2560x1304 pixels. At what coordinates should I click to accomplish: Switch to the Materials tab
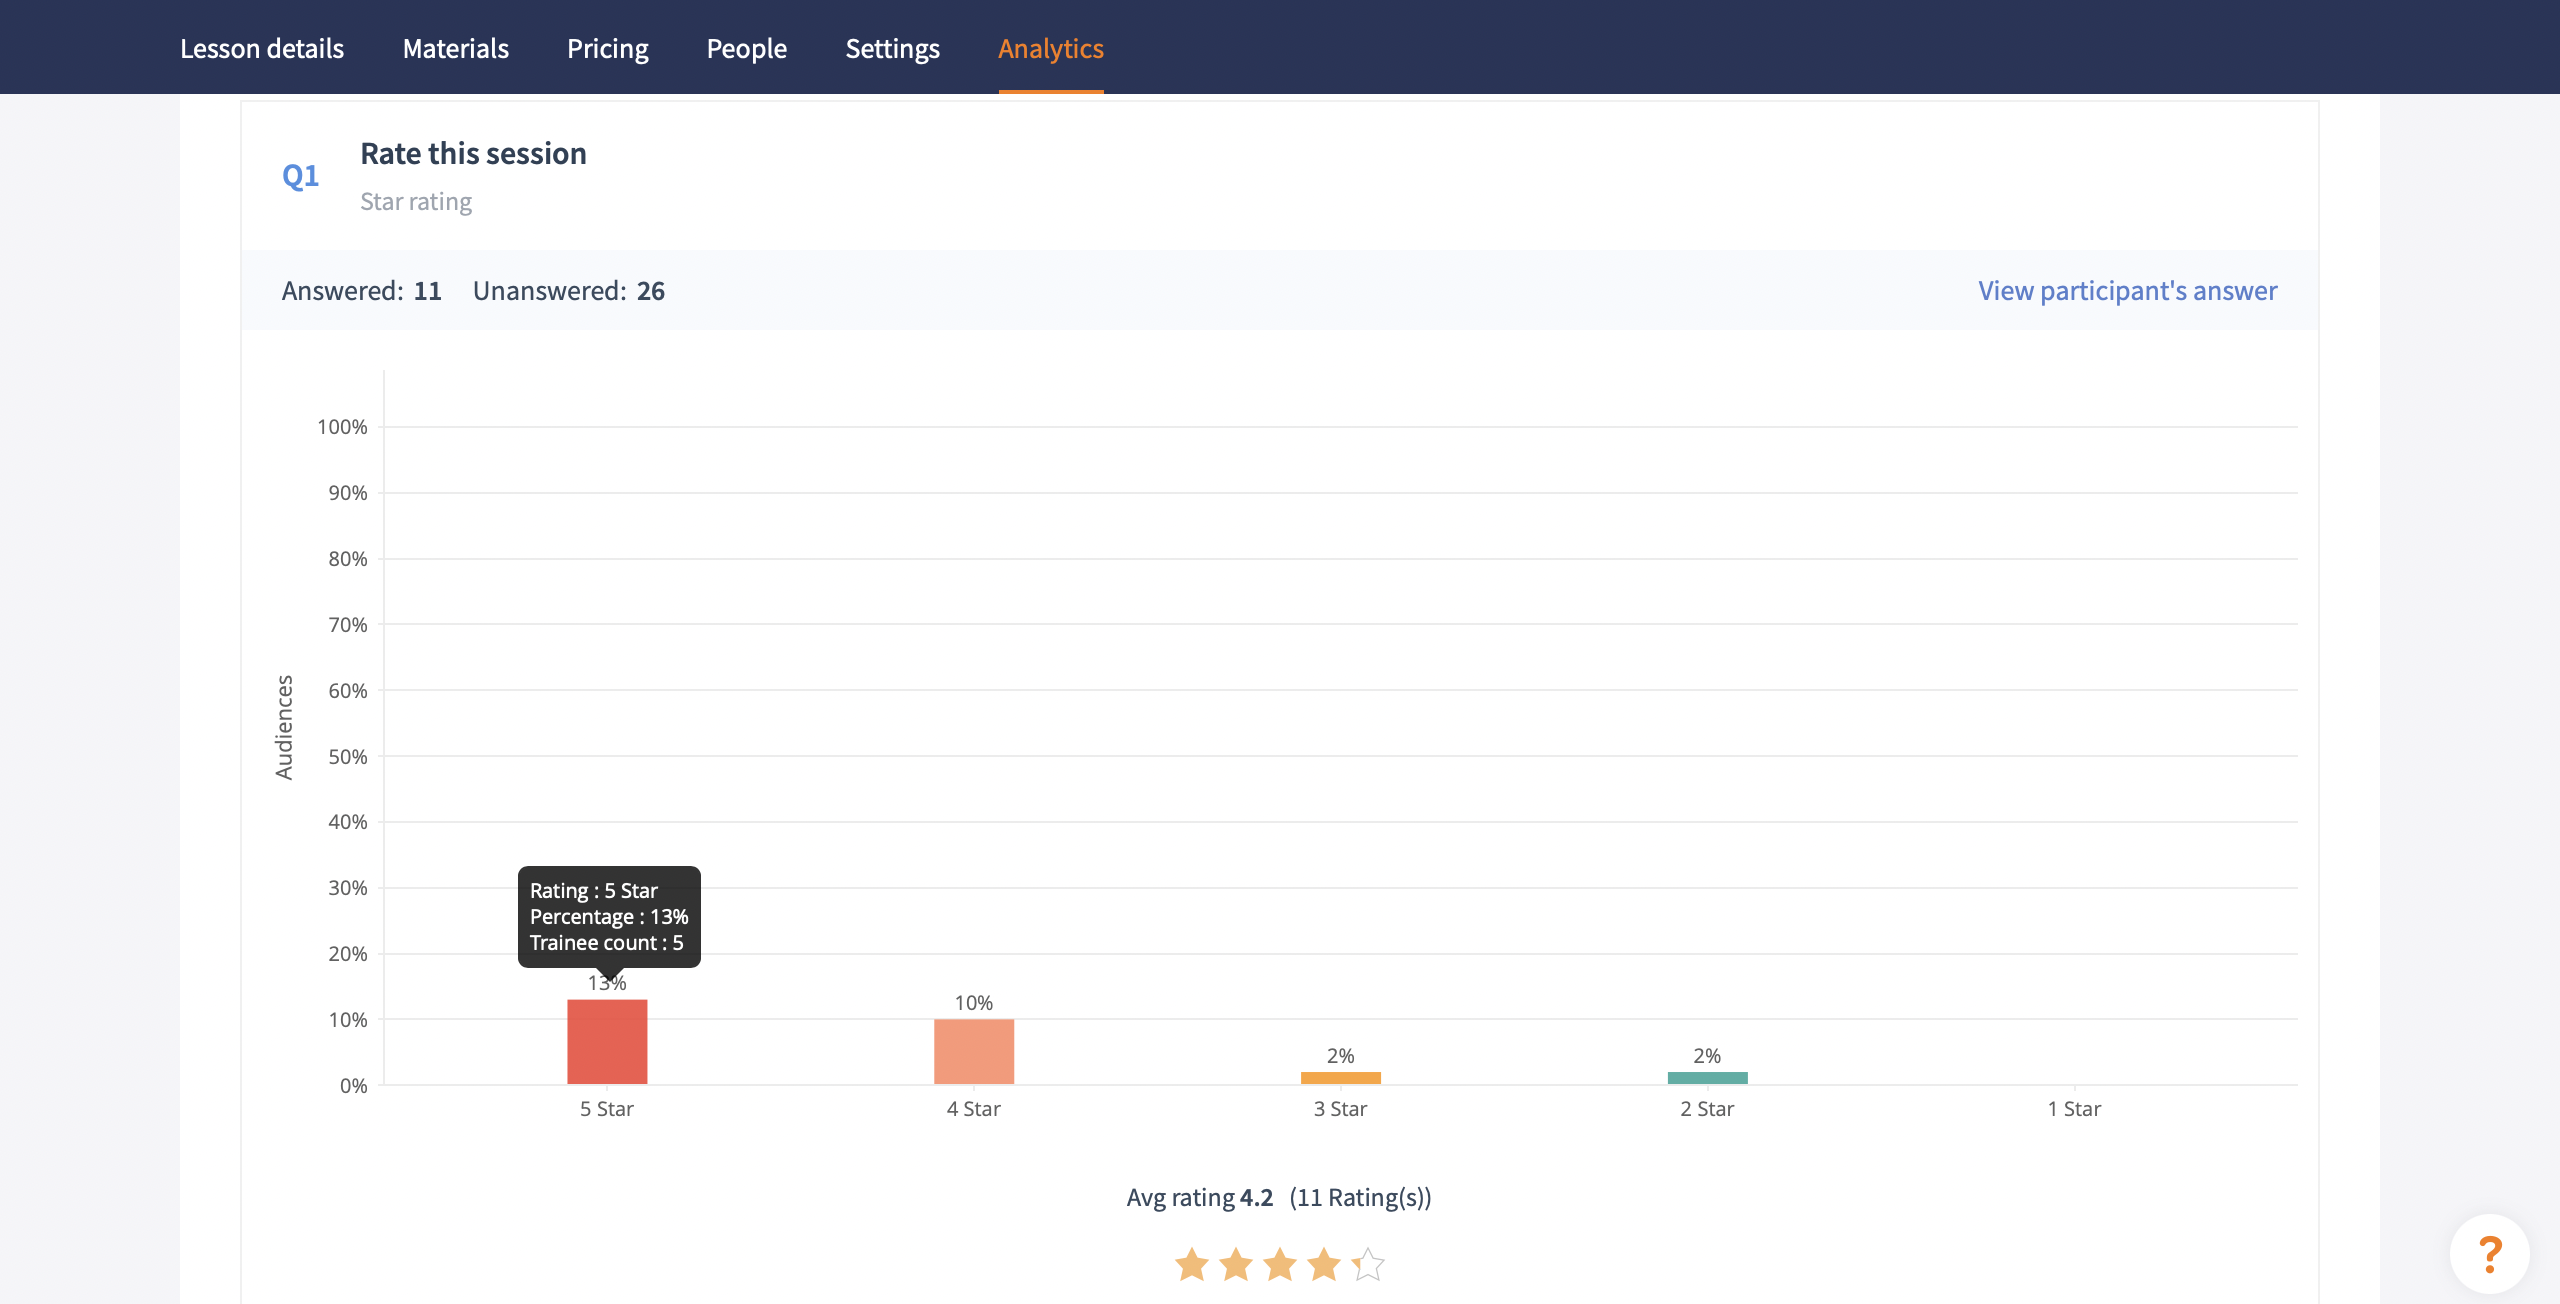(455, 48)
